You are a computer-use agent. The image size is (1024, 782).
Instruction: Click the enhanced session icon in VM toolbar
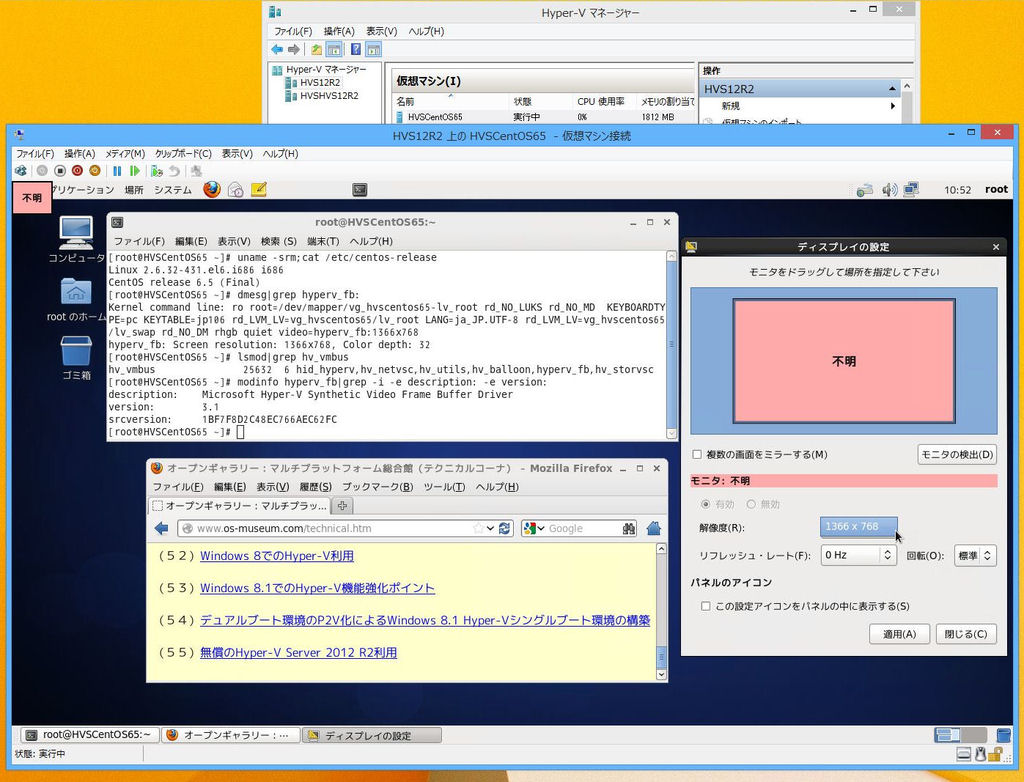tap(196, 171)
